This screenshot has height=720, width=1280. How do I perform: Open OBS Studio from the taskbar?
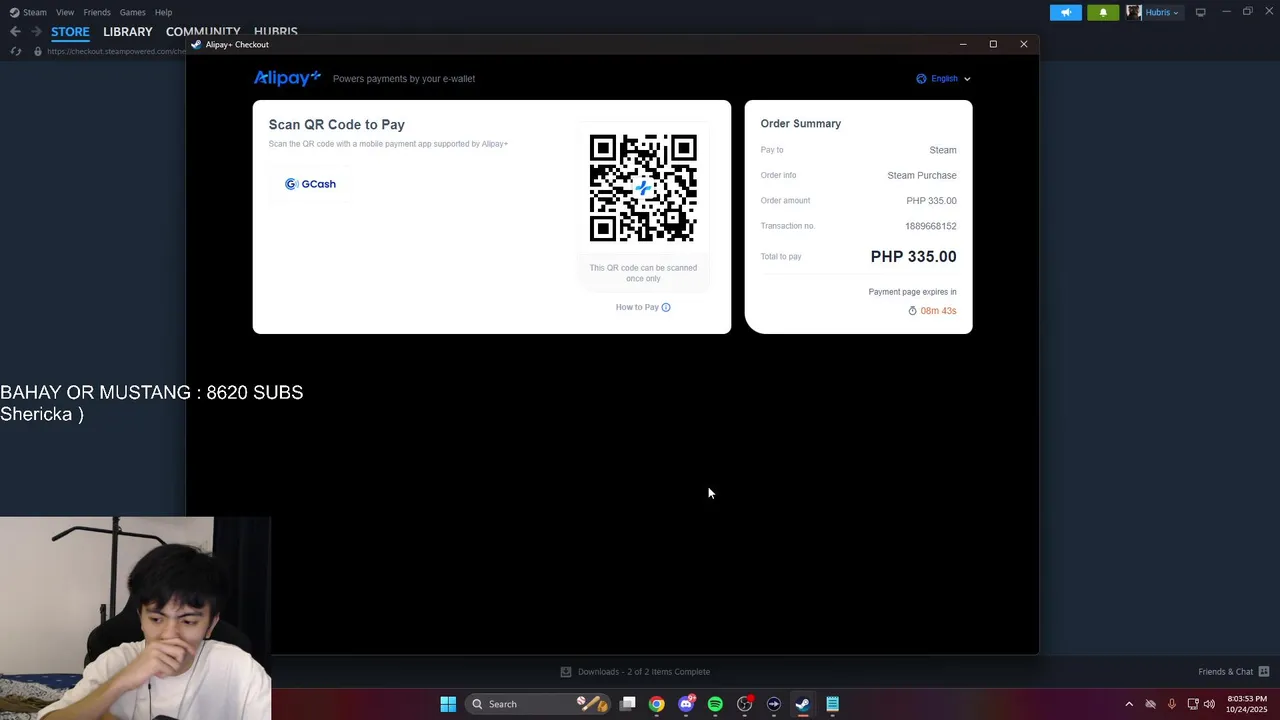744,704
